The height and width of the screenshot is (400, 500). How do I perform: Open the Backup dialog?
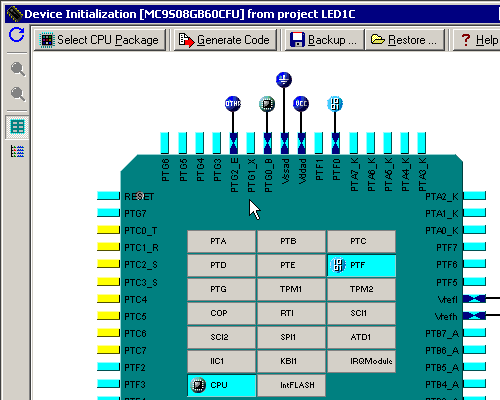[x=324, y=40]
